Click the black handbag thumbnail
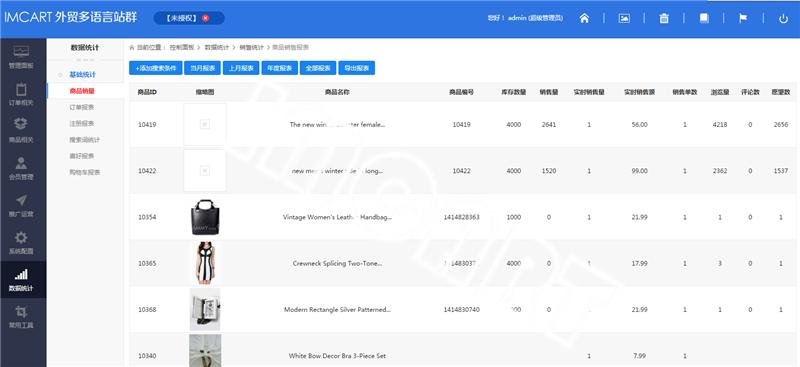 [x=206, y=217]
